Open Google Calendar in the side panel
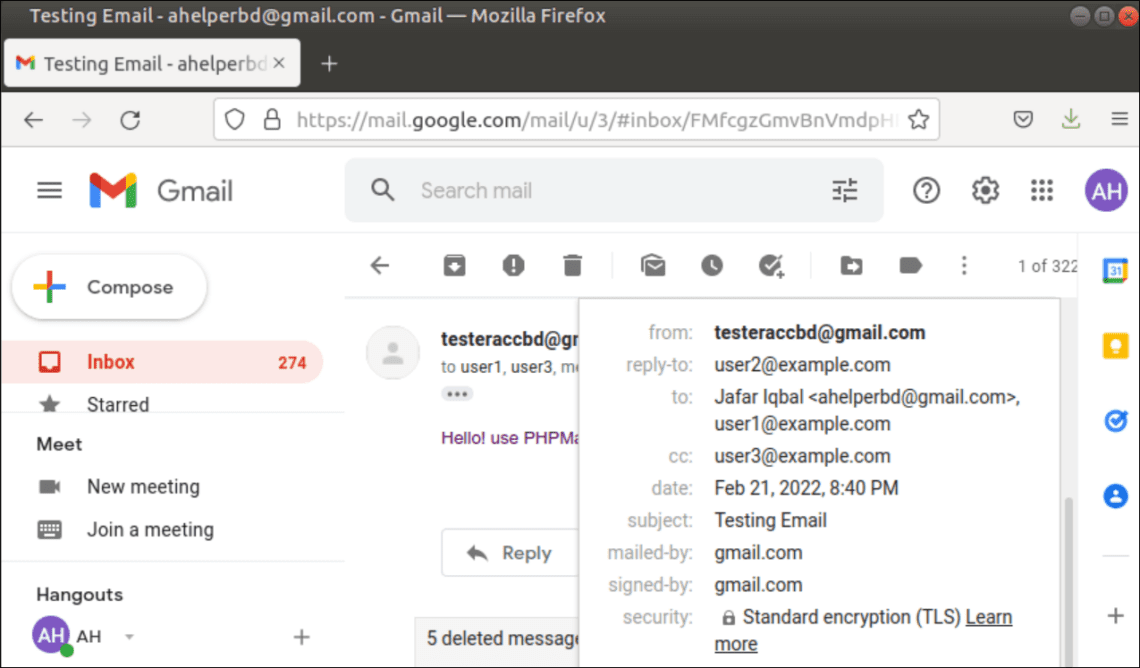Image resolution: width=1140 pixels, height=668 pixels. coord(1114,270)
